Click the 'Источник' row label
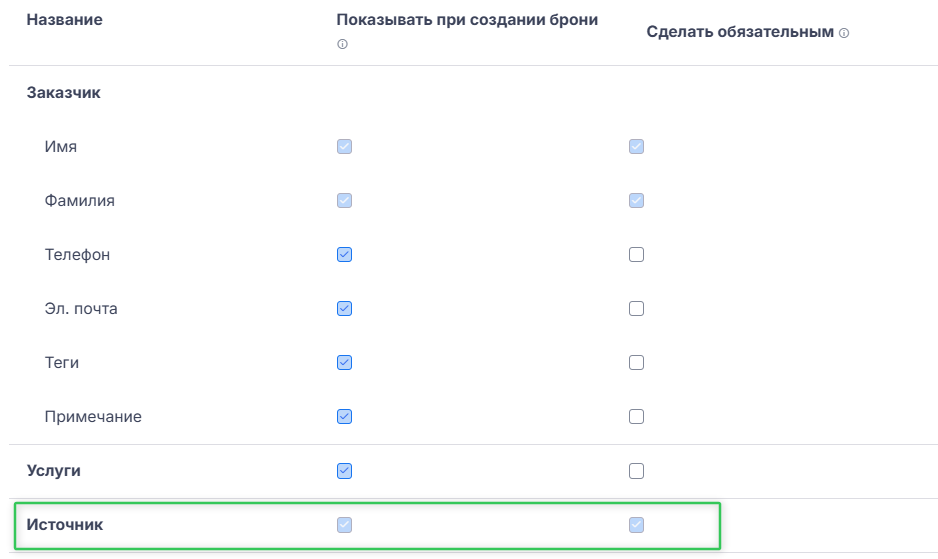Screen dimensions: 938x559 click(x=65, y=525)
